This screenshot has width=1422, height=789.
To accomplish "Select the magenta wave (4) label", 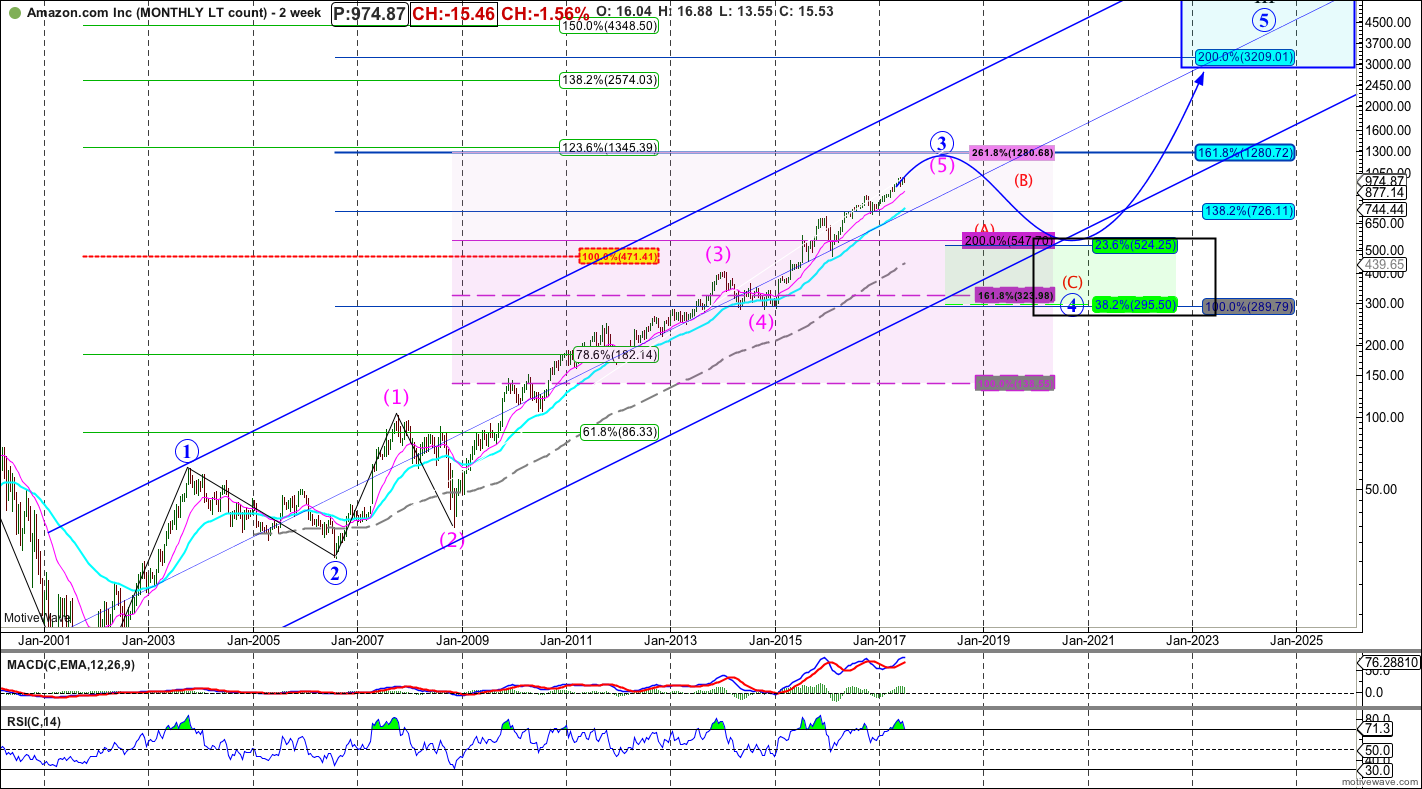I will click(x=761, y=323).
